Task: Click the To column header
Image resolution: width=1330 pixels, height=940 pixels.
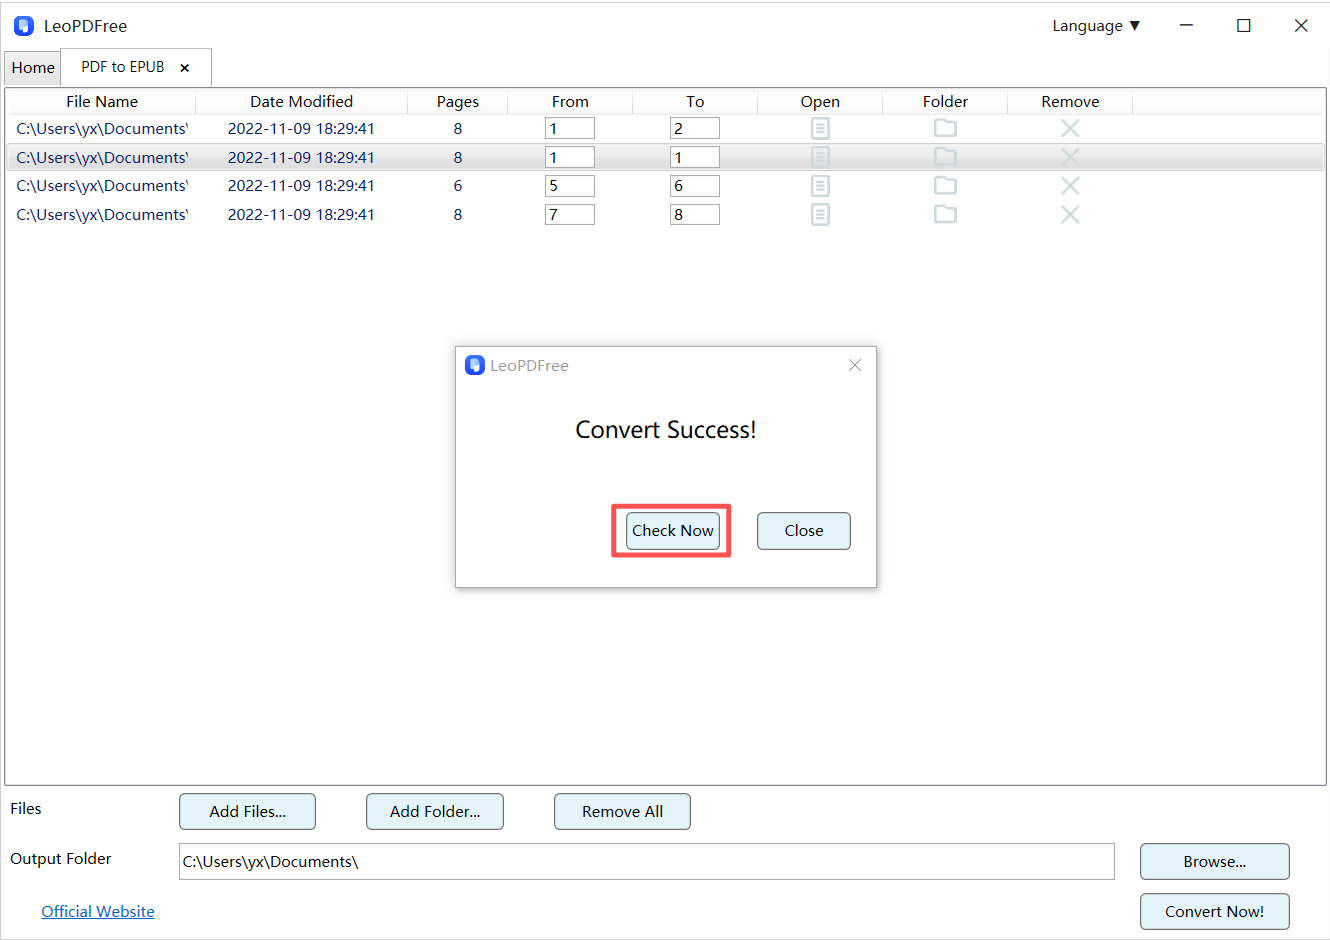Action: (695, 102)
